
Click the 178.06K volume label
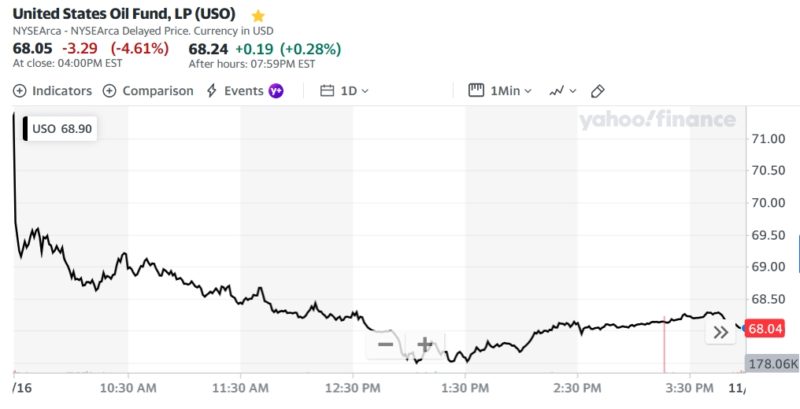(771, 364)
